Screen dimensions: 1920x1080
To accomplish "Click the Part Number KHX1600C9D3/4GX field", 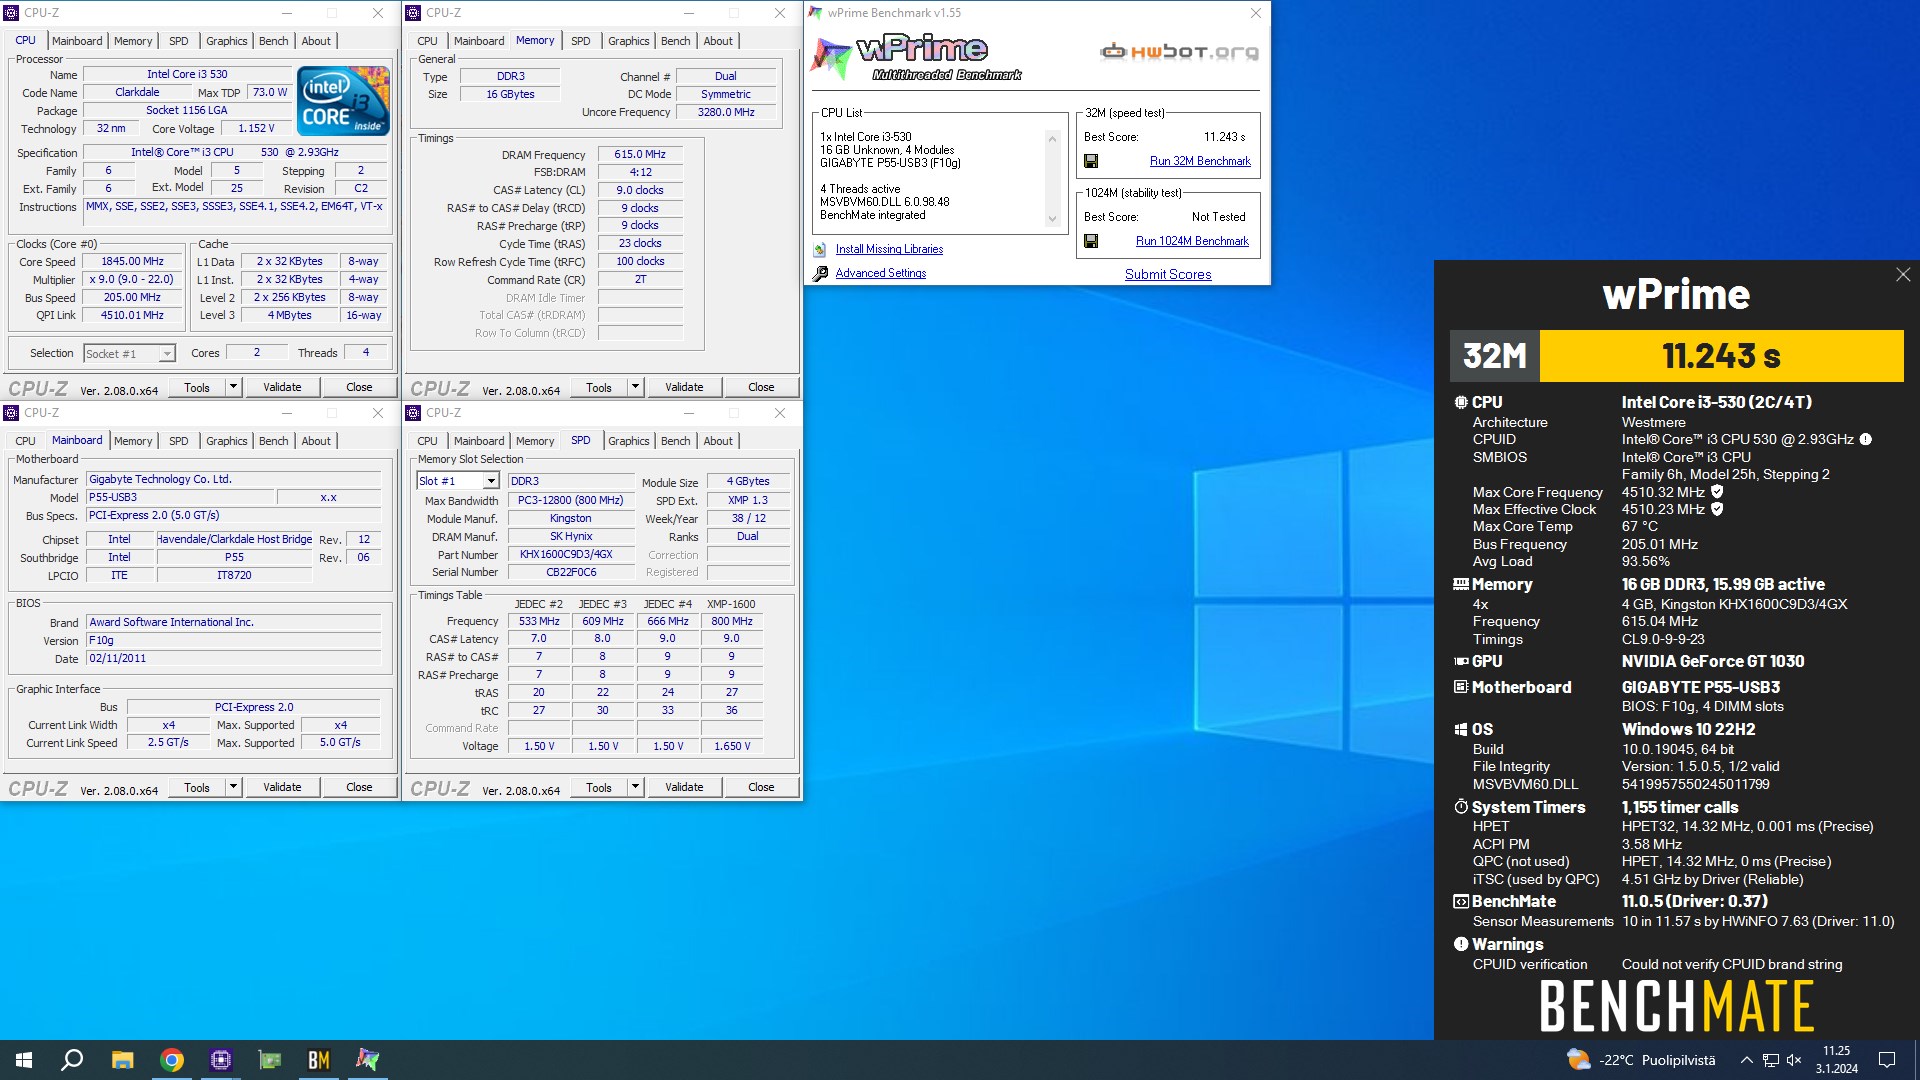I will [x=571, y=554].
